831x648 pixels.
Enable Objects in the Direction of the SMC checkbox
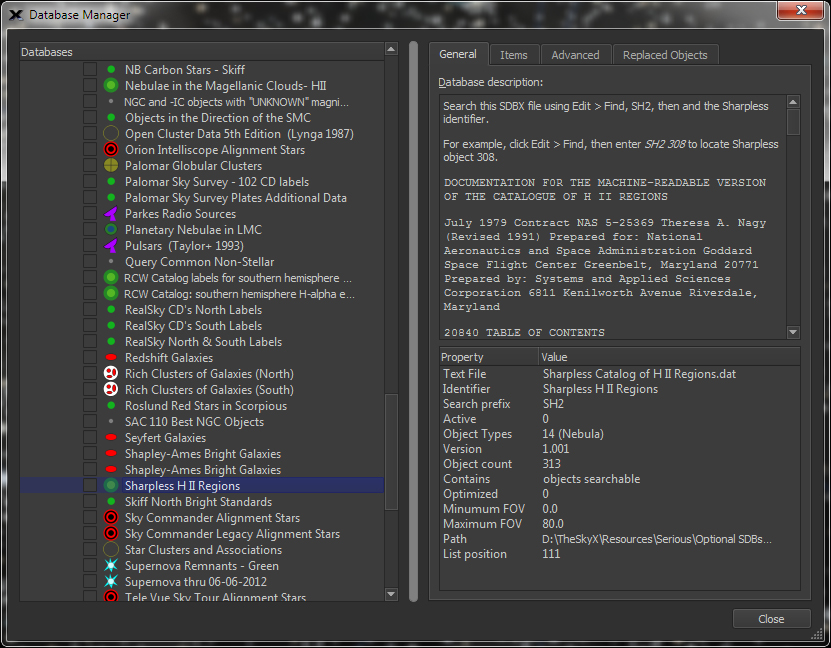tap(90, 118)
